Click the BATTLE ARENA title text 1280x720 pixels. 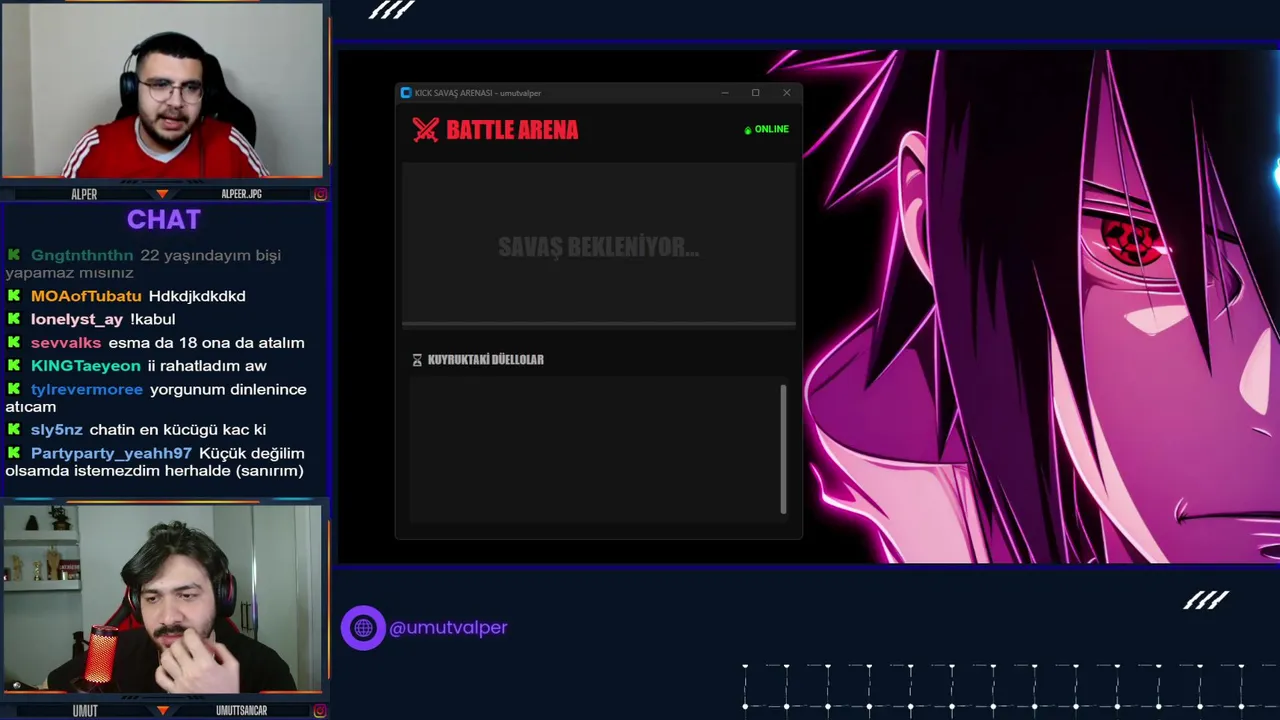(512, 130)
